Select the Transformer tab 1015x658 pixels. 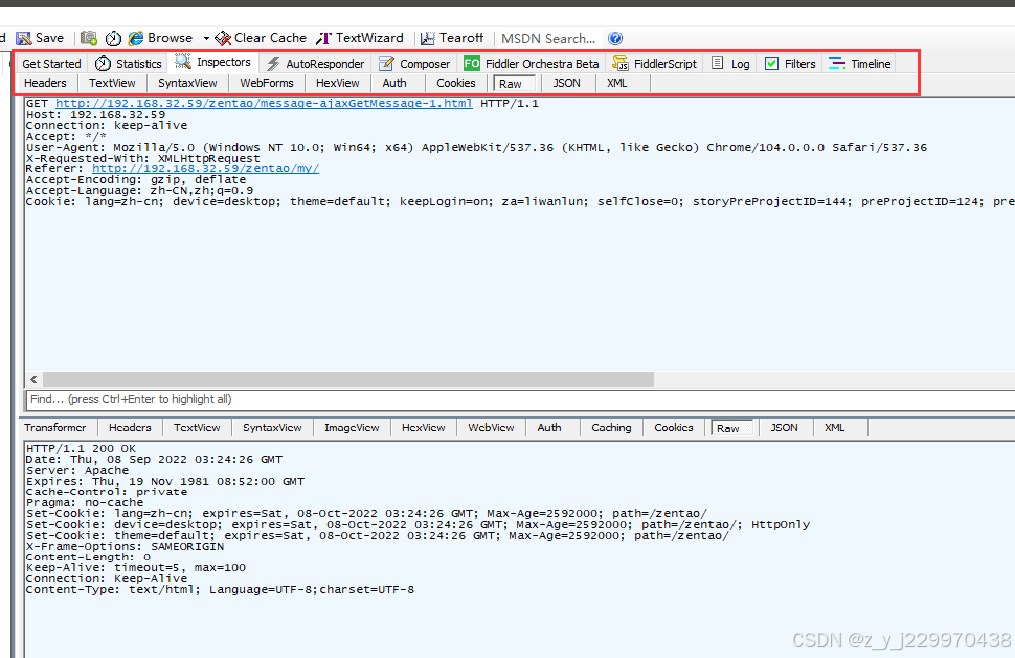(x=56, y=427)
